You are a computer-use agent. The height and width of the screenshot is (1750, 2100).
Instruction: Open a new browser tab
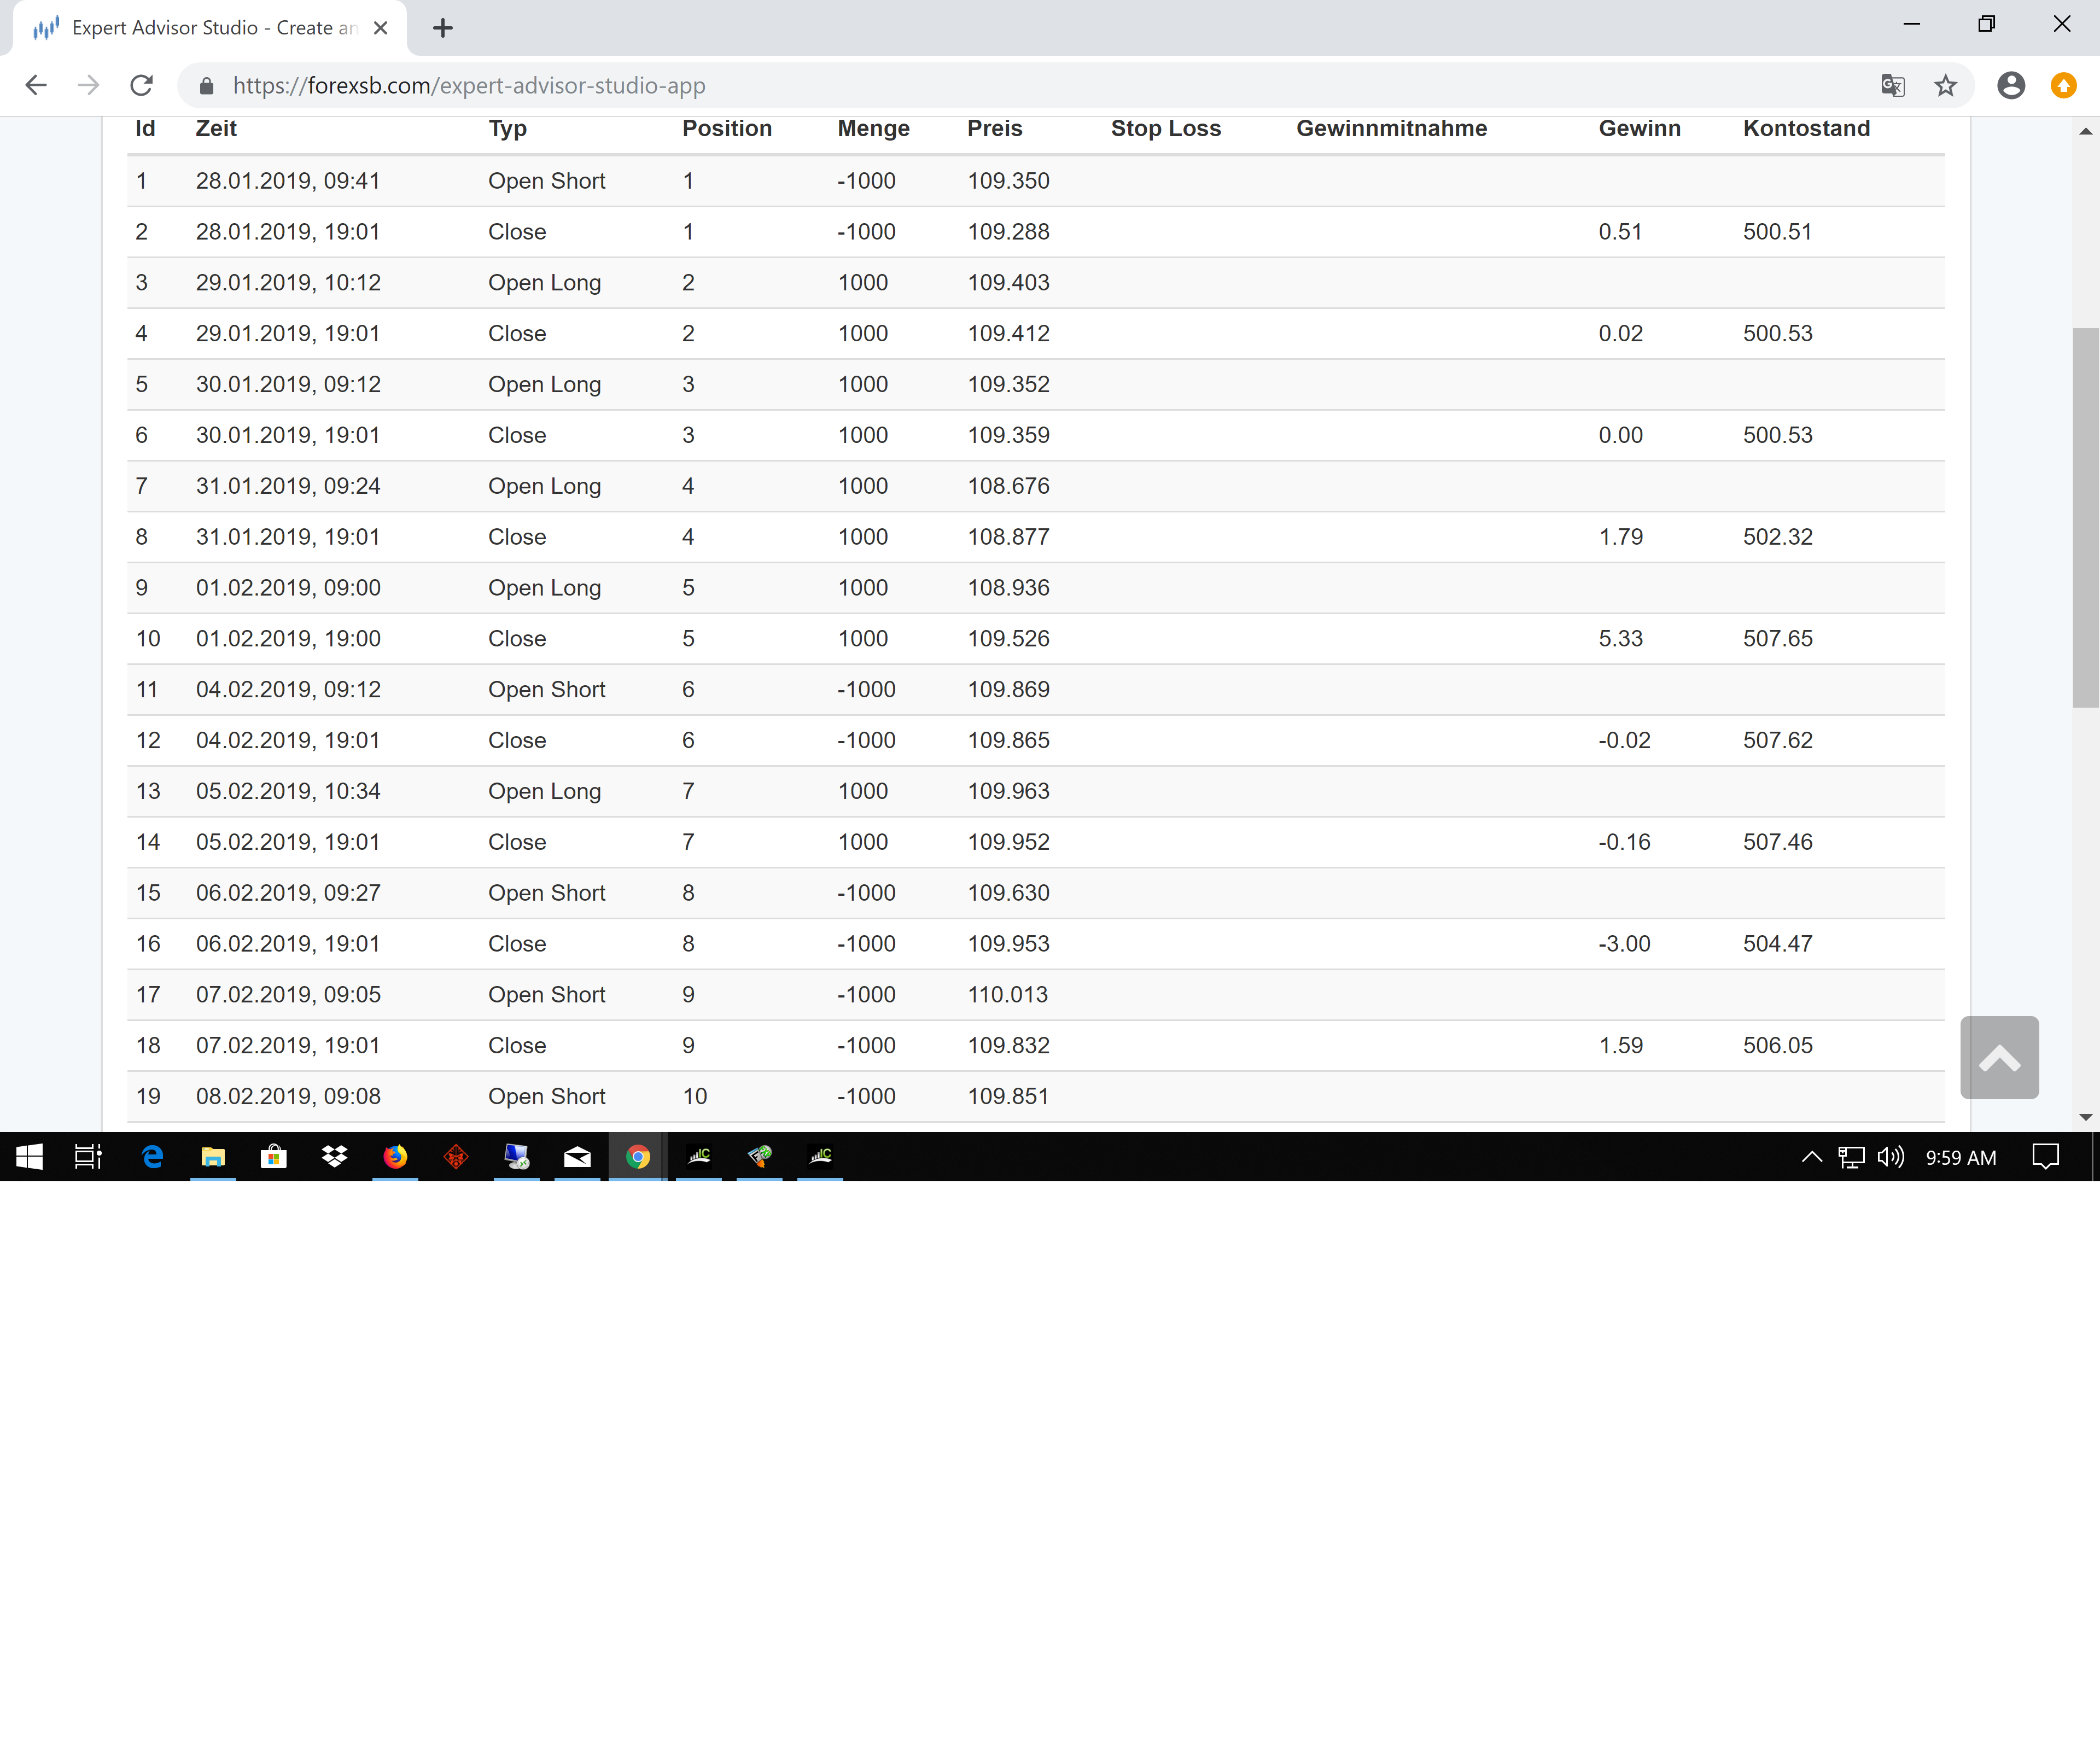click(x=443, y=28)
